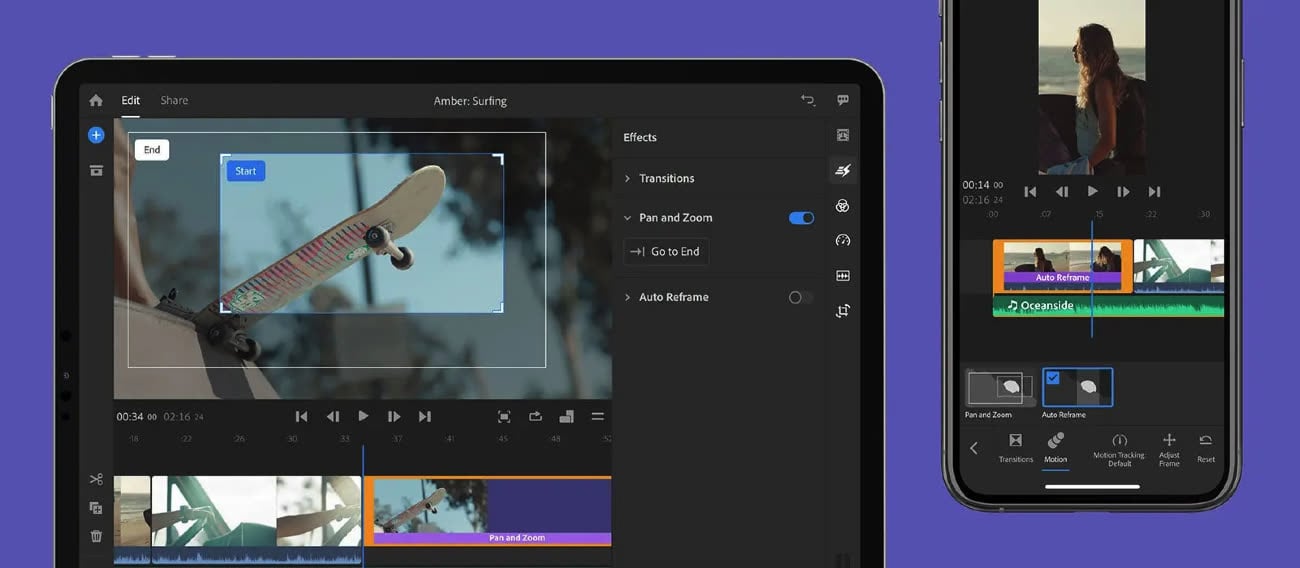Image resolution: width=1300 pixels, height=568 pixels.
Task: Click the 00:34 timecode on tablet
Action: 130,417
